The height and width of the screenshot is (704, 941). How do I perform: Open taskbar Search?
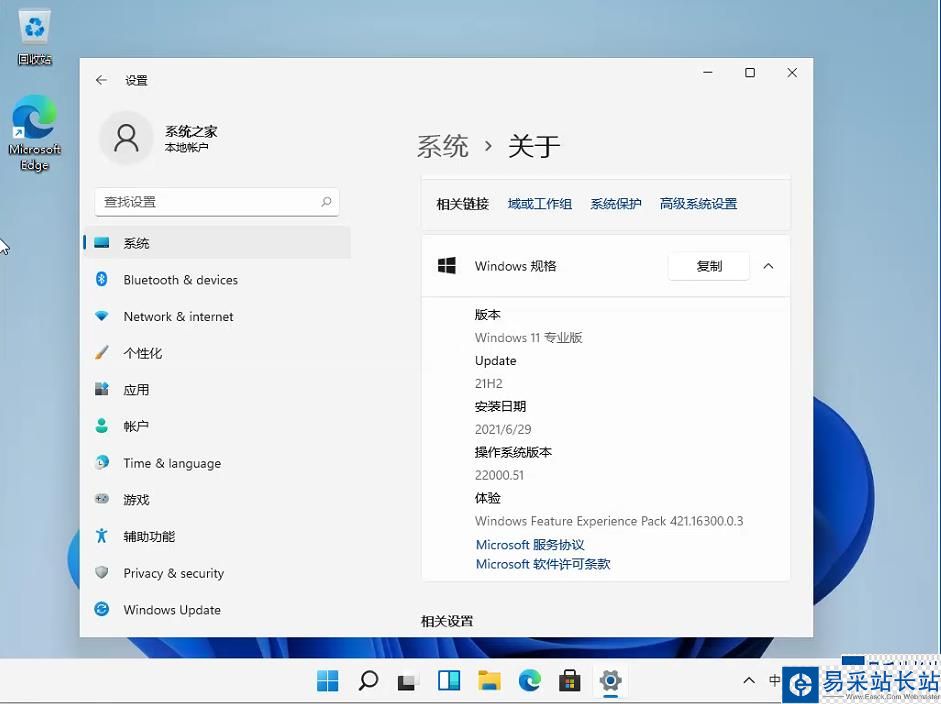pyautogui.click(x=368, y=681)
